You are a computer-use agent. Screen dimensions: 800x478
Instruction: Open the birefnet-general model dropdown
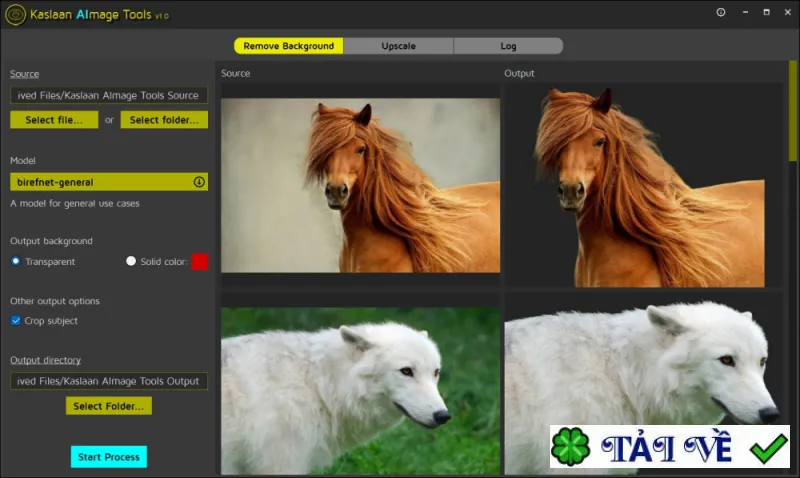click(109, 182)
